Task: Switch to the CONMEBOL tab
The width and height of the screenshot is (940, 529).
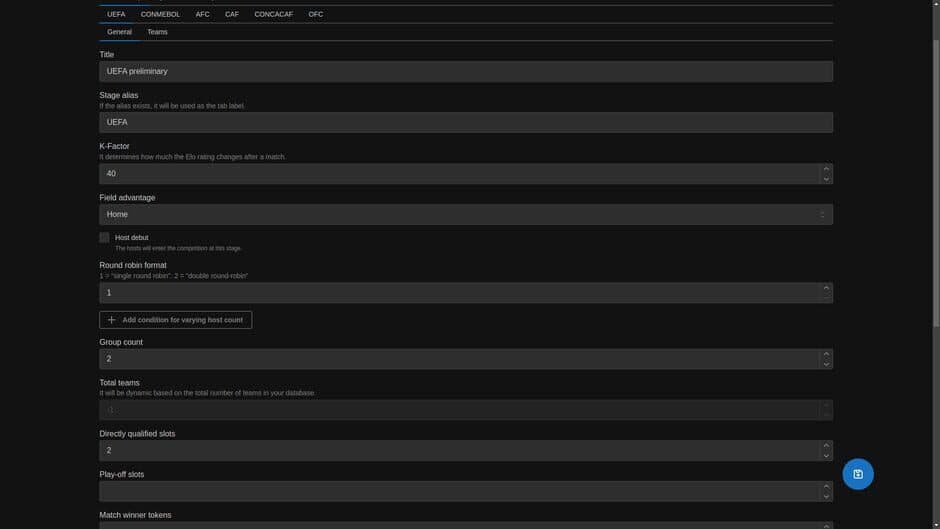Action: coord(160,14)
